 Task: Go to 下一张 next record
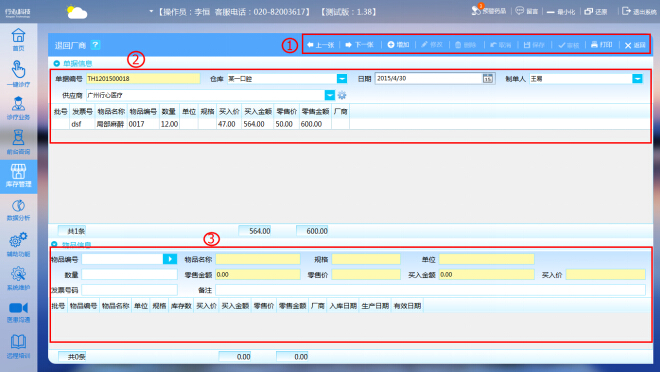tap(359, 45)
